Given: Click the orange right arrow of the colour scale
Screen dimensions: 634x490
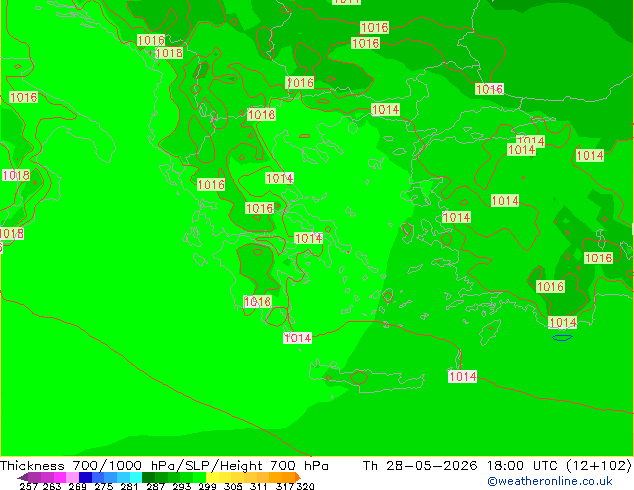Looking at the screenshot, I should (298, 477).
